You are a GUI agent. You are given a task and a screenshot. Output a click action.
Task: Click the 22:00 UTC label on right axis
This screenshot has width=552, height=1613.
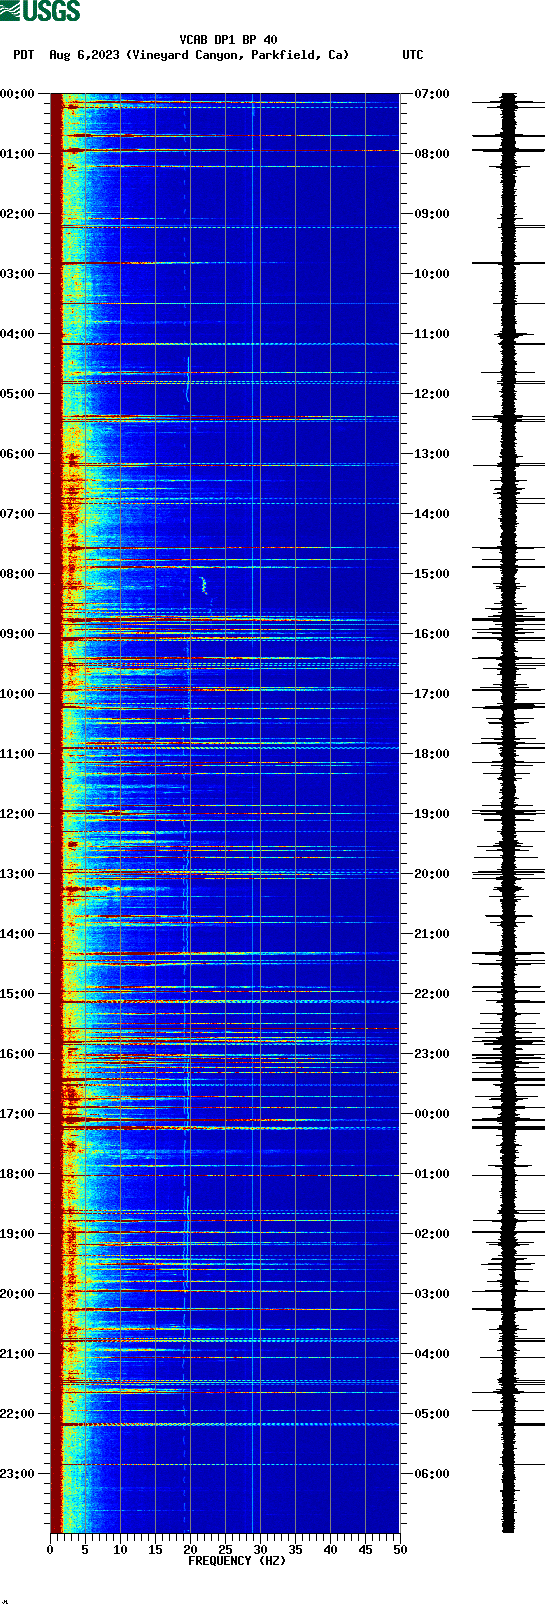pos(432,994)
